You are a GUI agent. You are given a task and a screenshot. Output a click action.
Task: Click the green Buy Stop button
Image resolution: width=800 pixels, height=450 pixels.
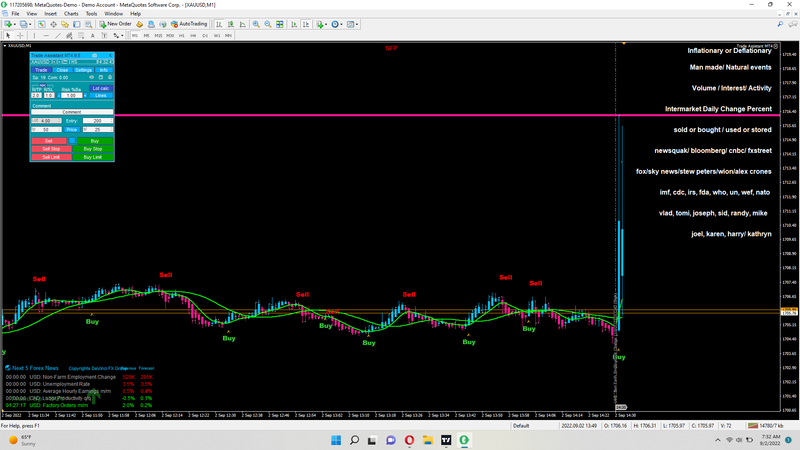93,149
